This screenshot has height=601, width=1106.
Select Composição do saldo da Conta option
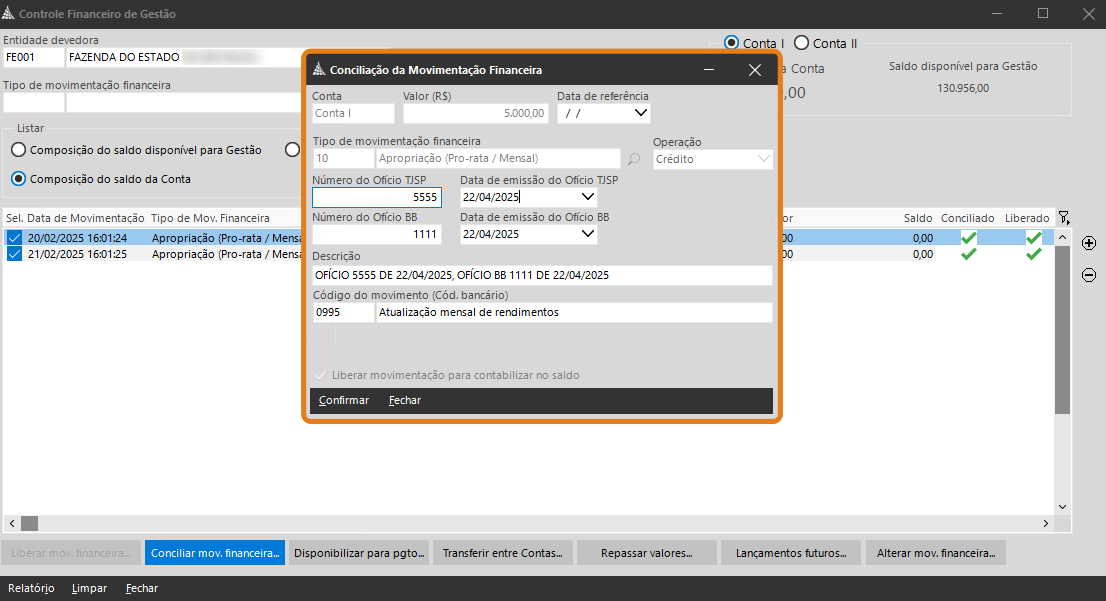coord(18,179)
